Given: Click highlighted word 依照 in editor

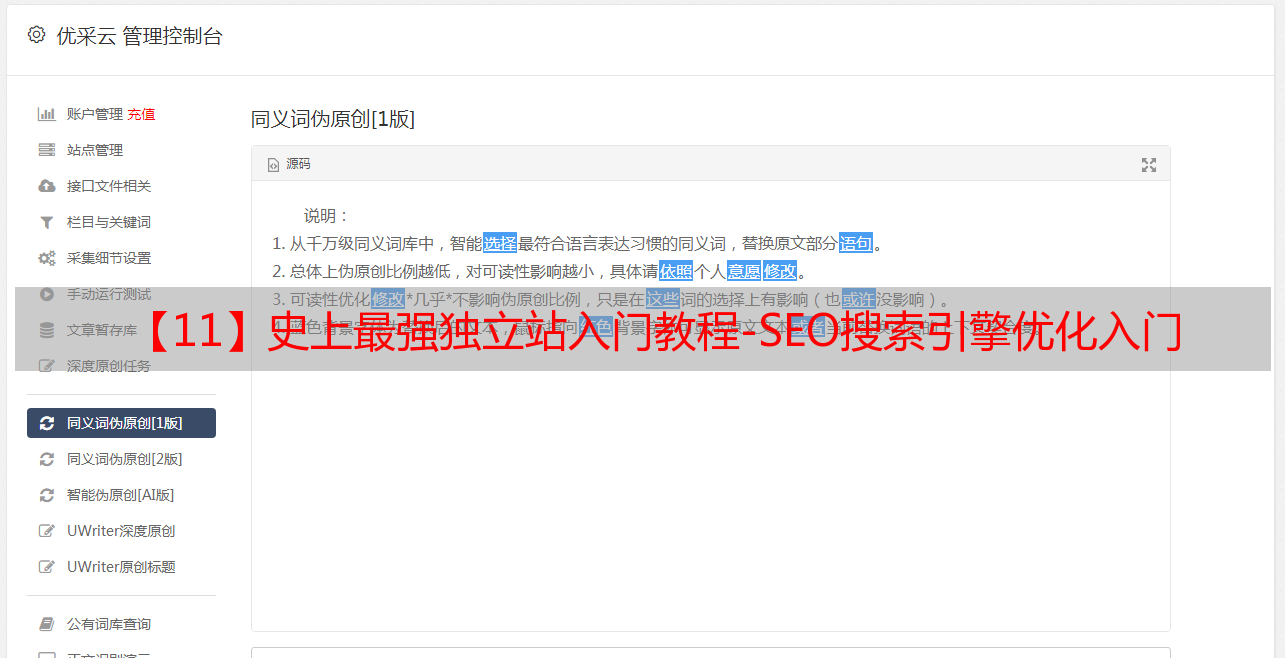Looking at the screenshot, I should (676, 271).
